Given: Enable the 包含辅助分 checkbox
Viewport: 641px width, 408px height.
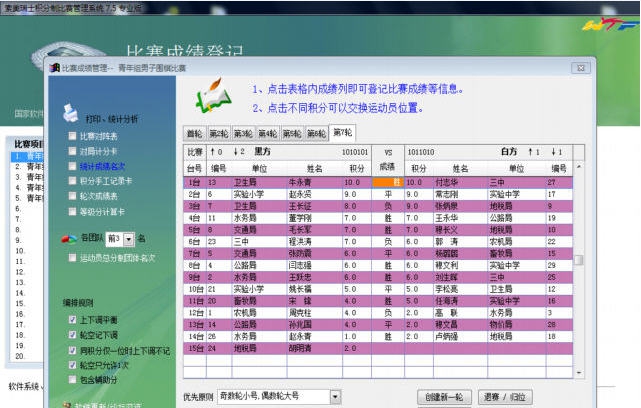Looking at the screenshot, I should click(x=73, y=380).
